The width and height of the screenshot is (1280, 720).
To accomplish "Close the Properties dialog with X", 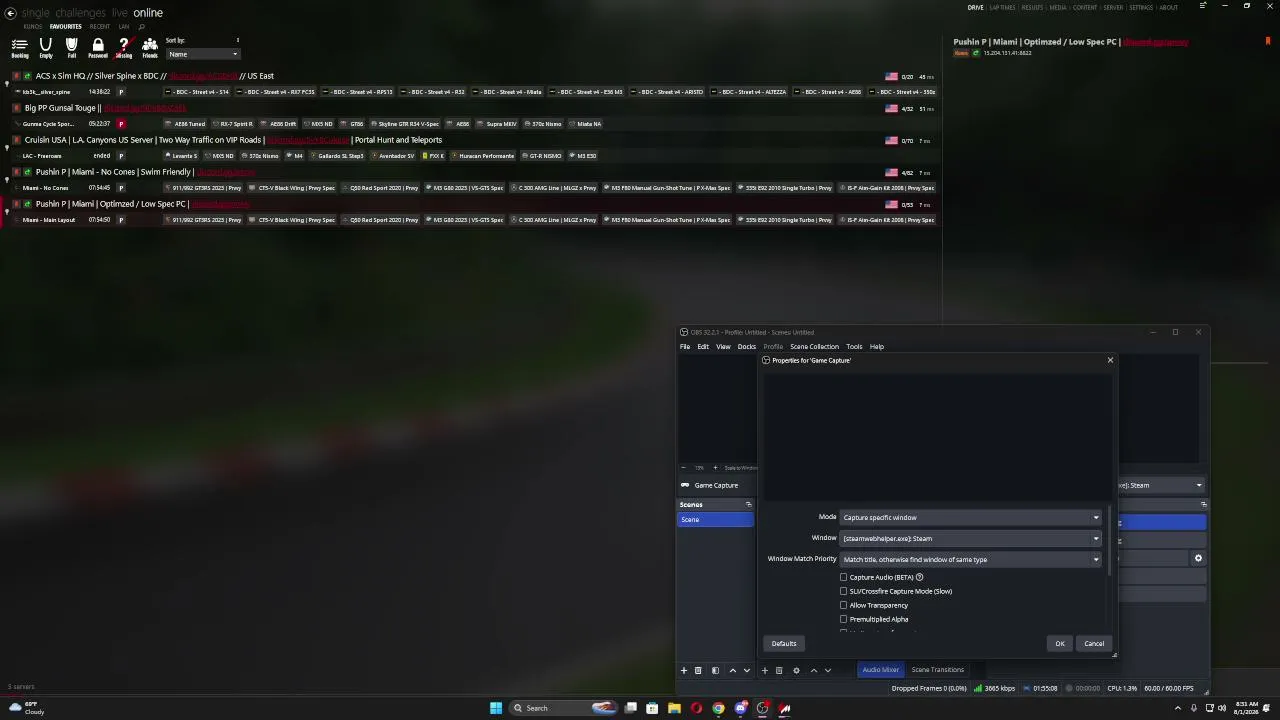I will (x=1110, y=360).
